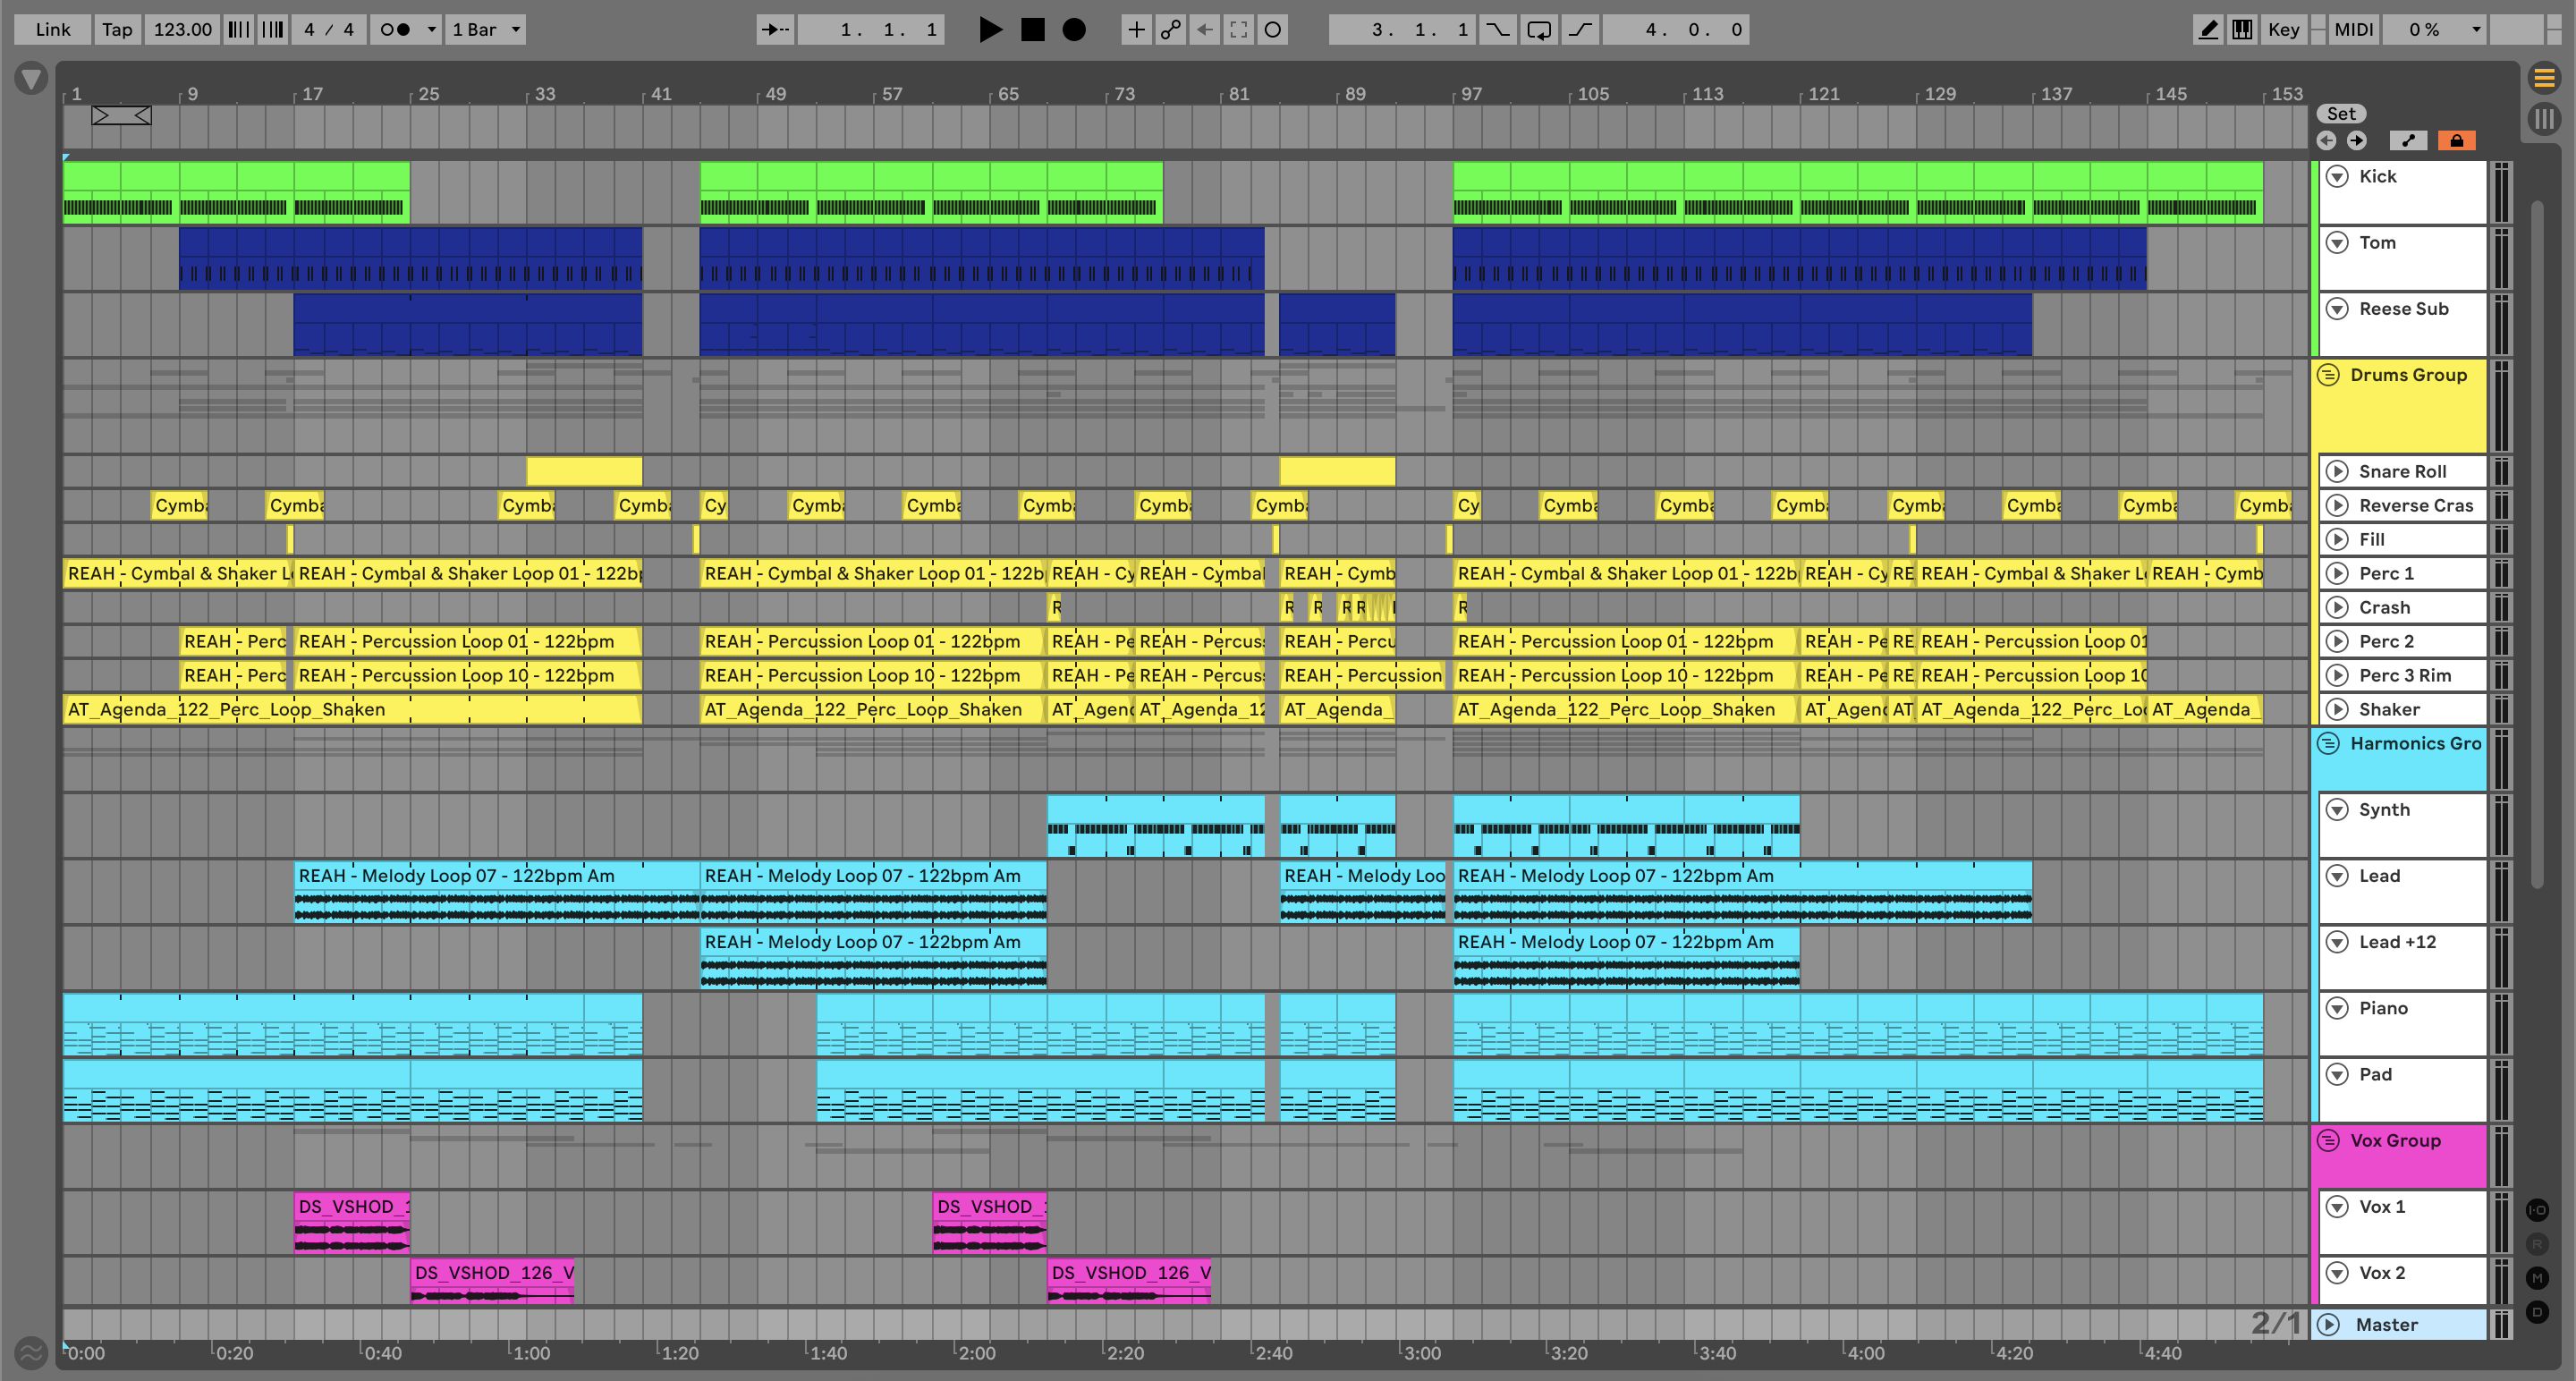Click the Set locator button
The image size is (2576, 1381).
point(2341,114)
